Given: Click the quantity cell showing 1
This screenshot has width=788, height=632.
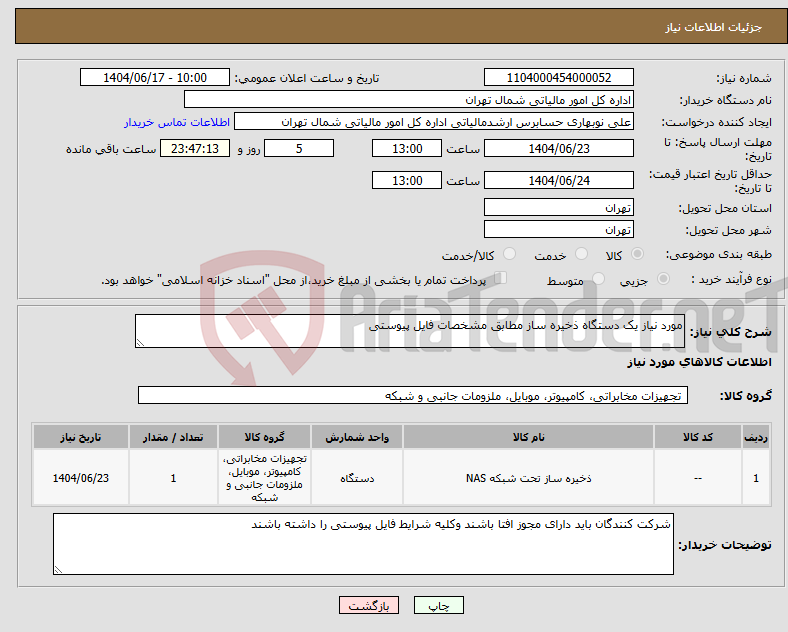Looking at the screenshot, I should pos(173,478).
